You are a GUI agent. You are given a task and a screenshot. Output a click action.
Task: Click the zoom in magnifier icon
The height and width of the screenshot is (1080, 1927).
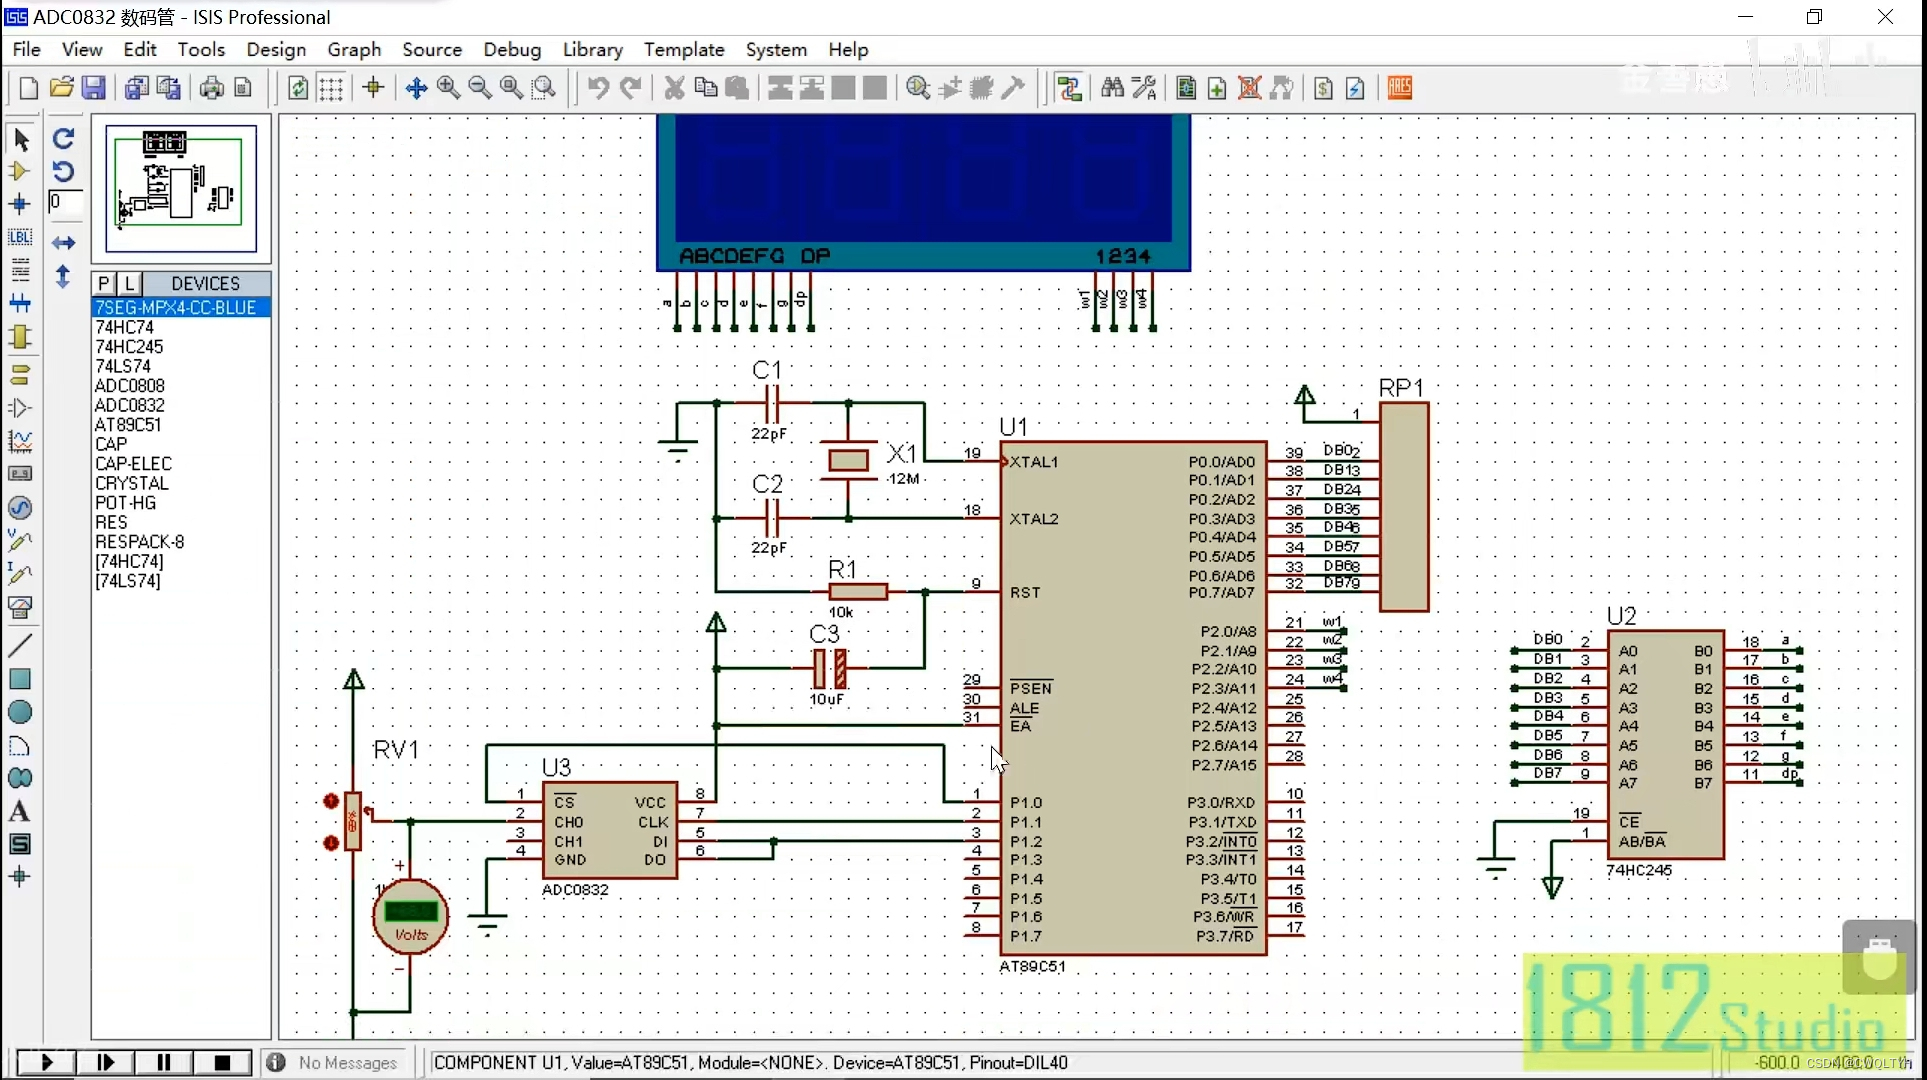(x=449, y=87)
